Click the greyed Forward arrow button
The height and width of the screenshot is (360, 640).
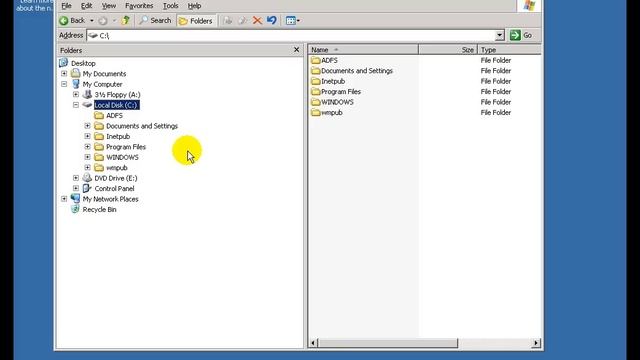pyautogui.click(x=103, y=20)
